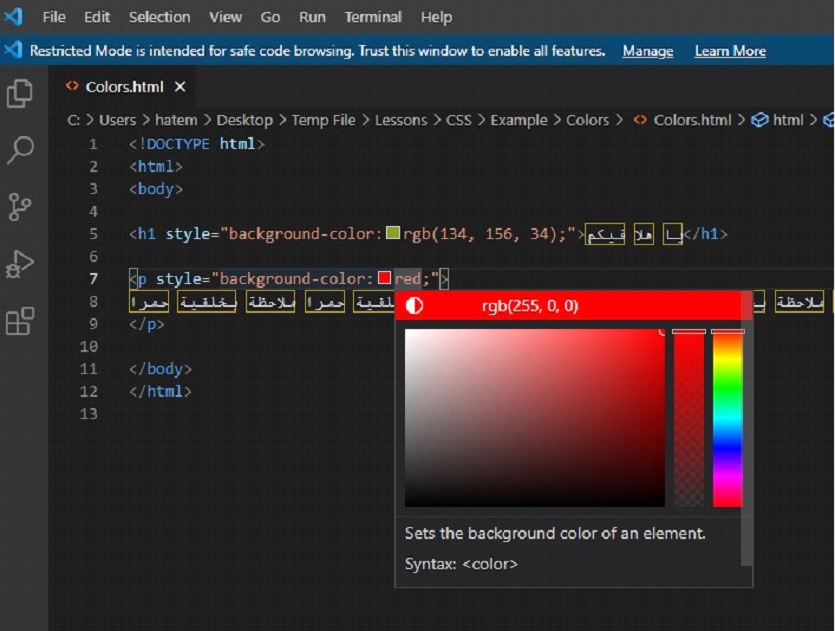Click the closing body tag on line 11
Screen dimensions: 835x631
click(x=160, y=368)
